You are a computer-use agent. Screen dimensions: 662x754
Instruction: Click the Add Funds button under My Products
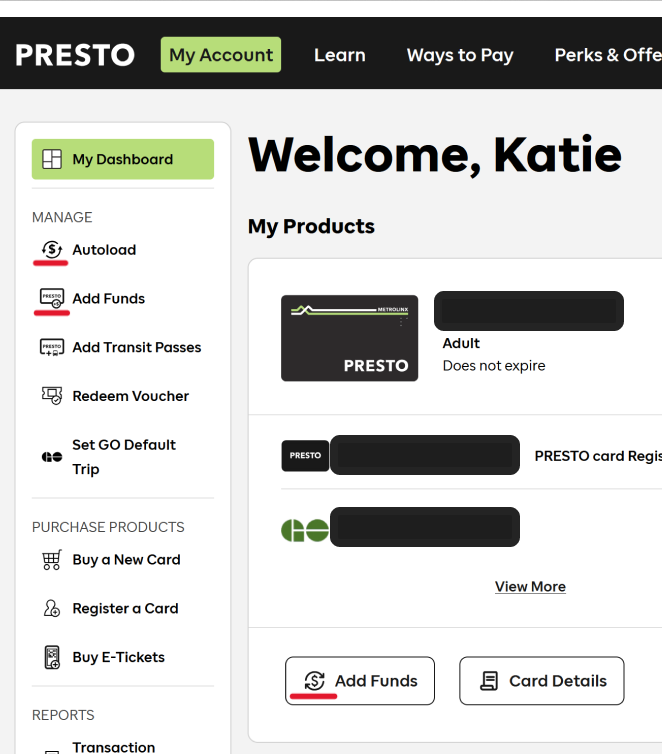pyautogui.click(x=360, y=681)
